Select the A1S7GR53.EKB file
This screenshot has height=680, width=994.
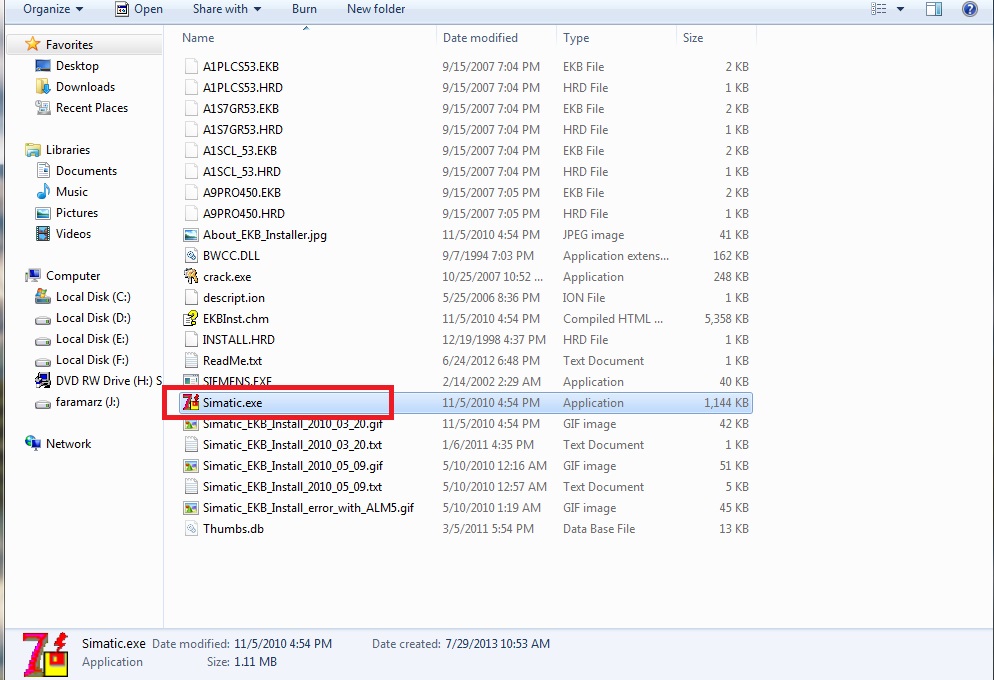[x=240, y=108]
